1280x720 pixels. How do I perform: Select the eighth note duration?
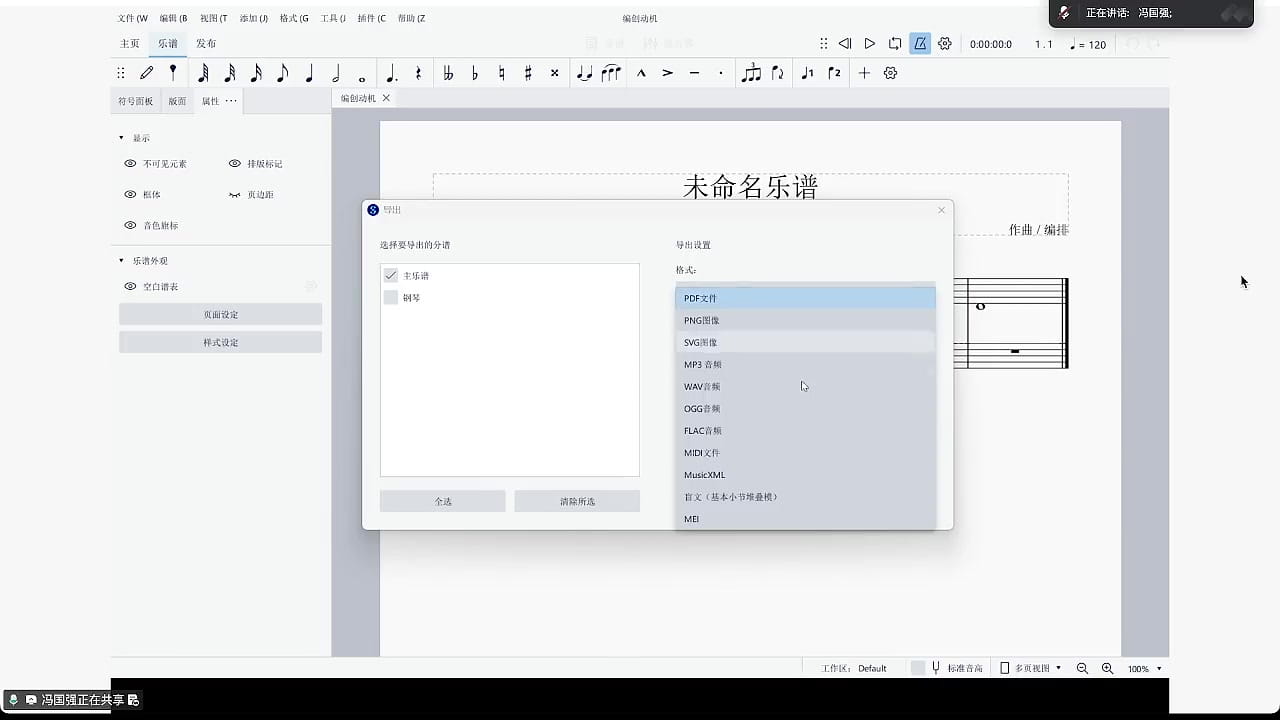[x=283, y=73]
